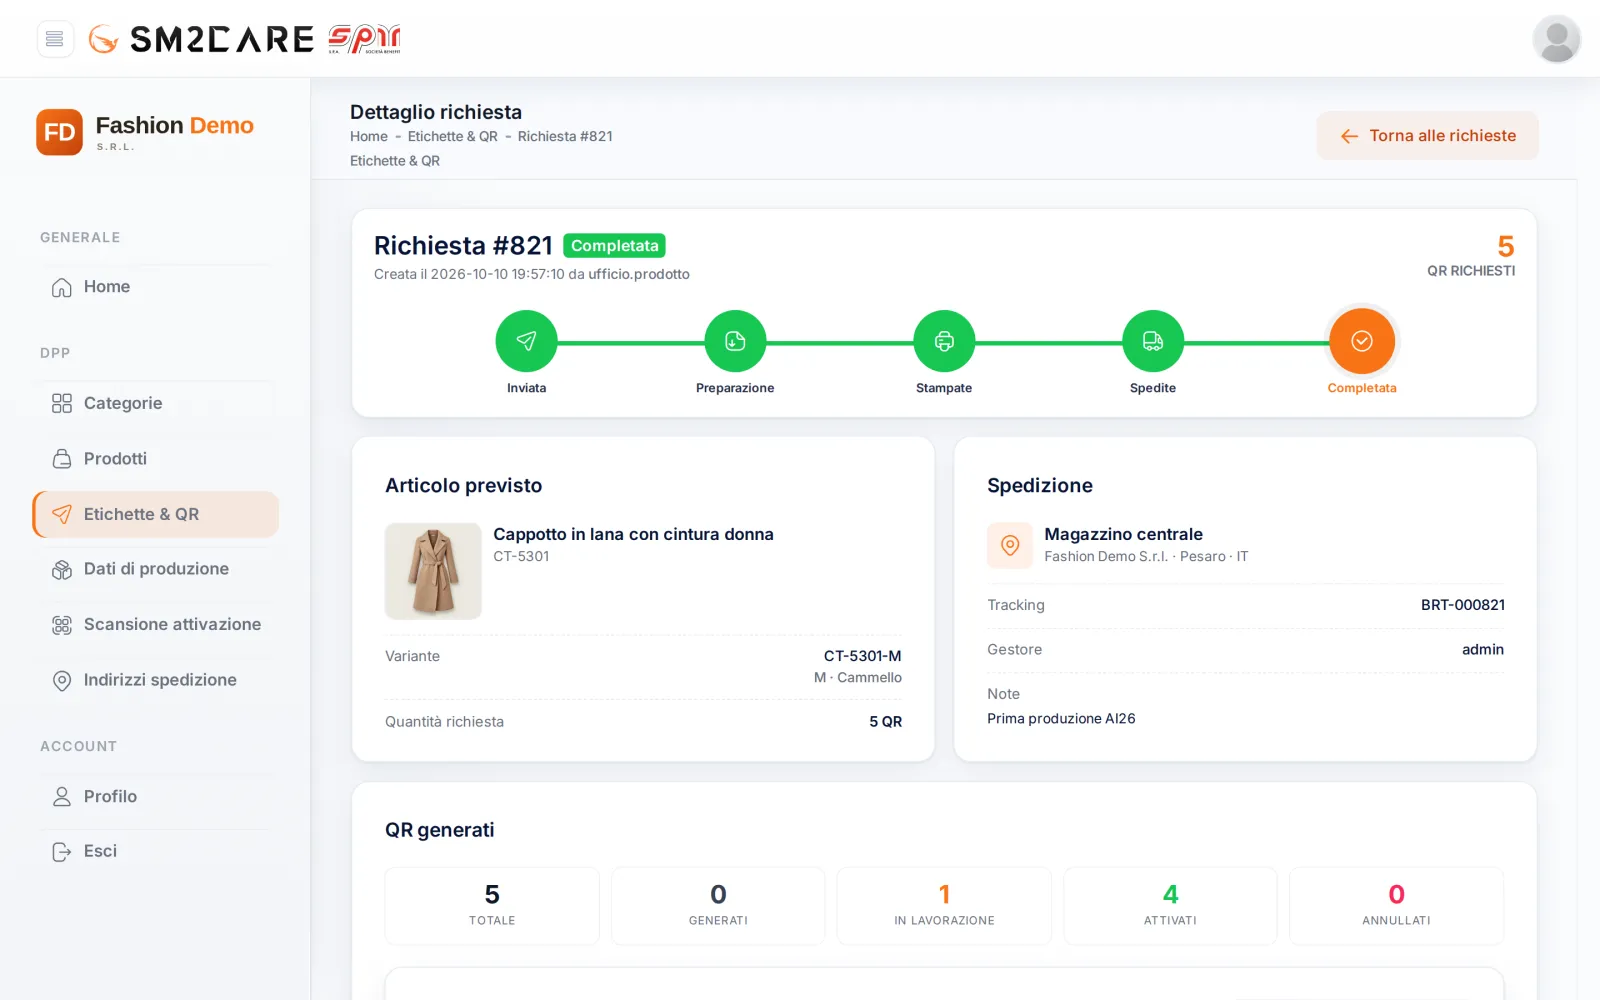Click the Profilo person icon

coord(62,797)
